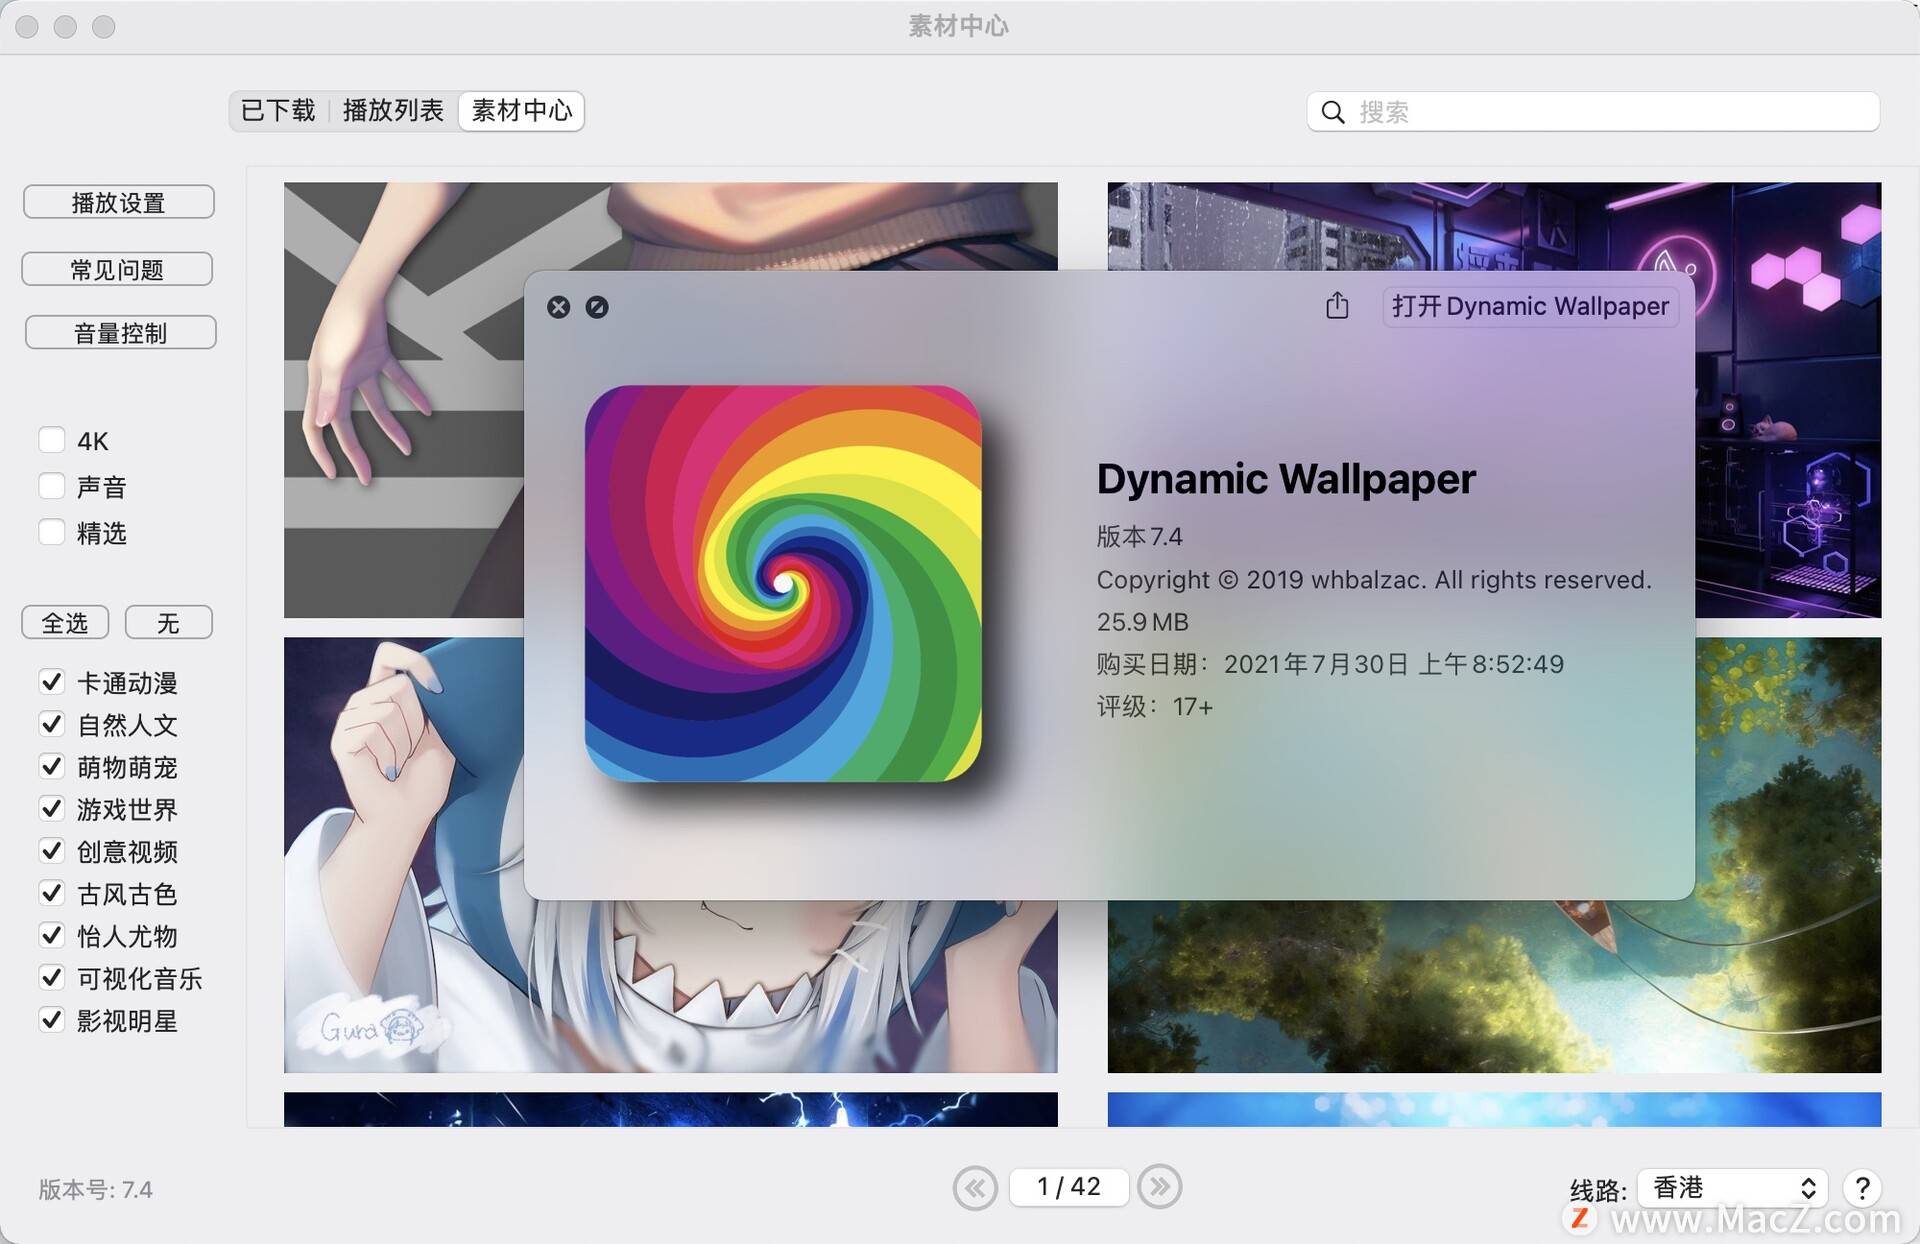Click the share icon in the info popup
1920x1244 pixels.
click(1337, 305)
